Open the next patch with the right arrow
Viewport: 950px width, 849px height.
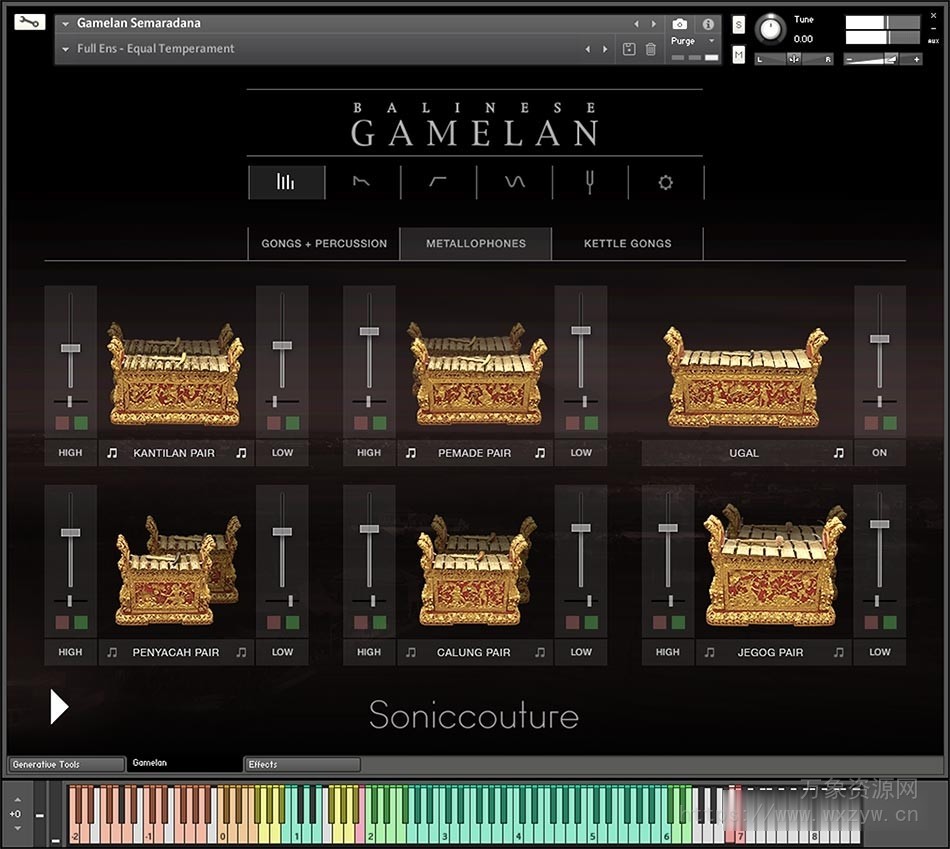pos(653,23)
